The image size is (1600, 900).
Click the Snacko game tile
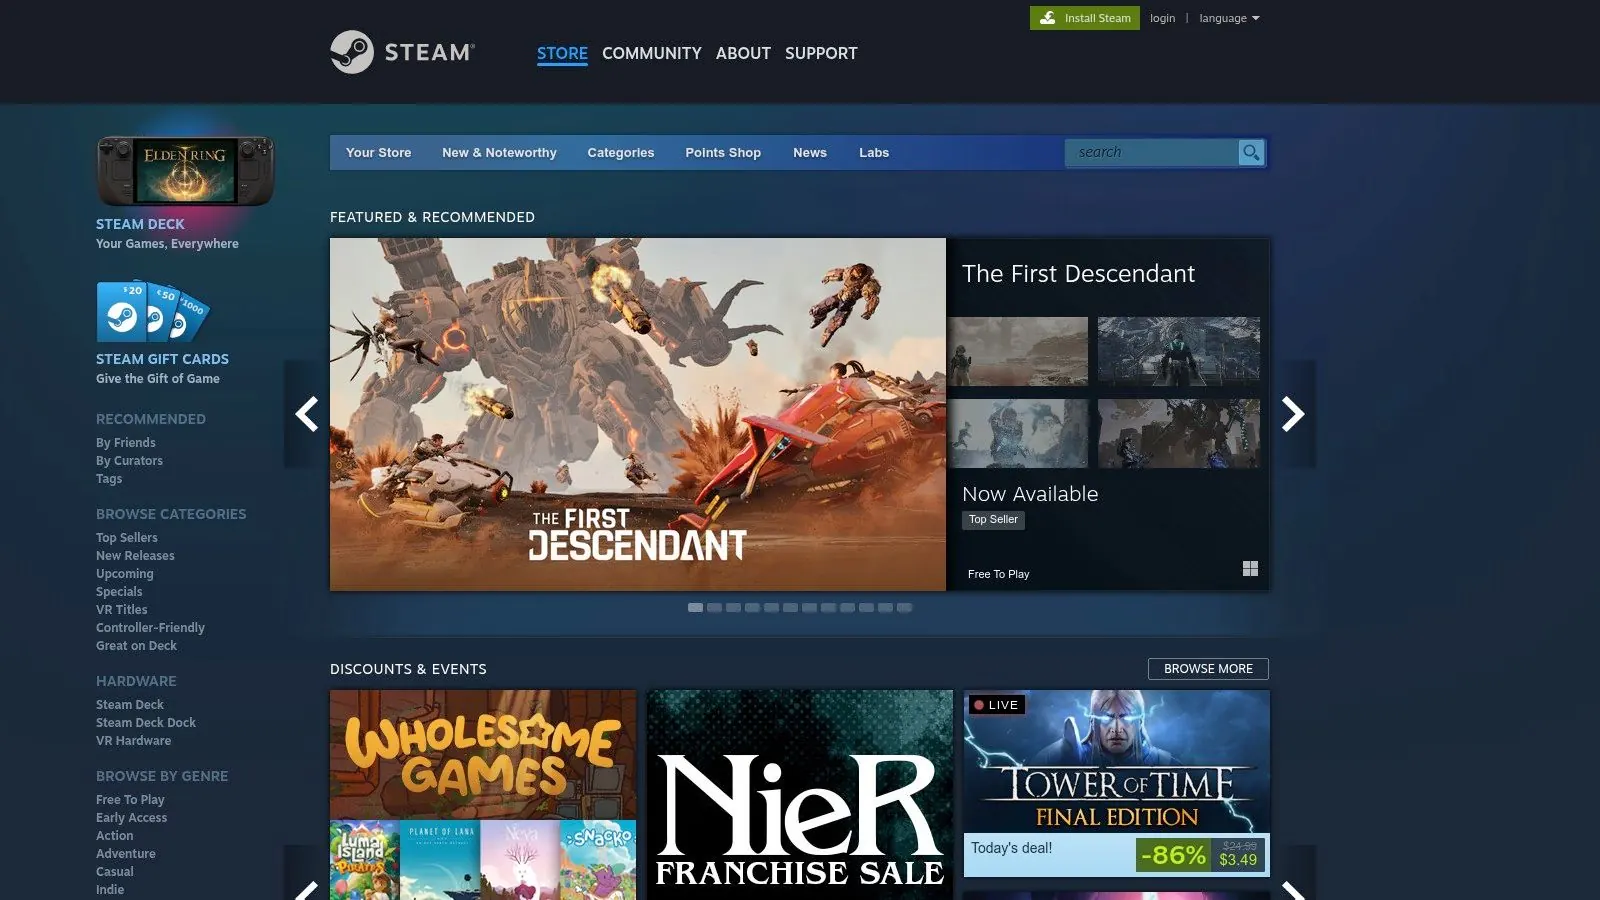pos(598,860)
